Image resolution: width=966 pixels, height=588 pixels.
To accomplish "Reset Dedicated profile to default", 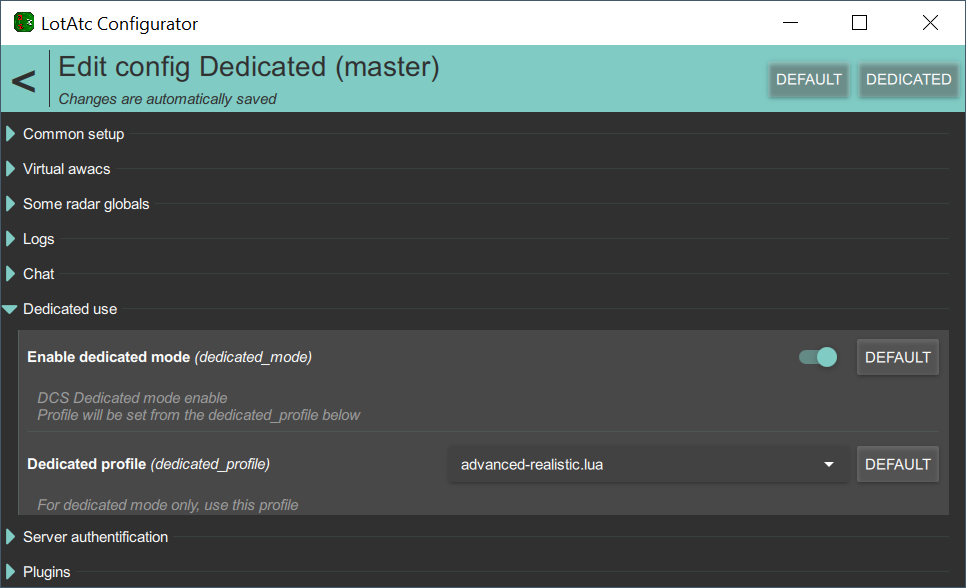I will (x=898, y=464).
